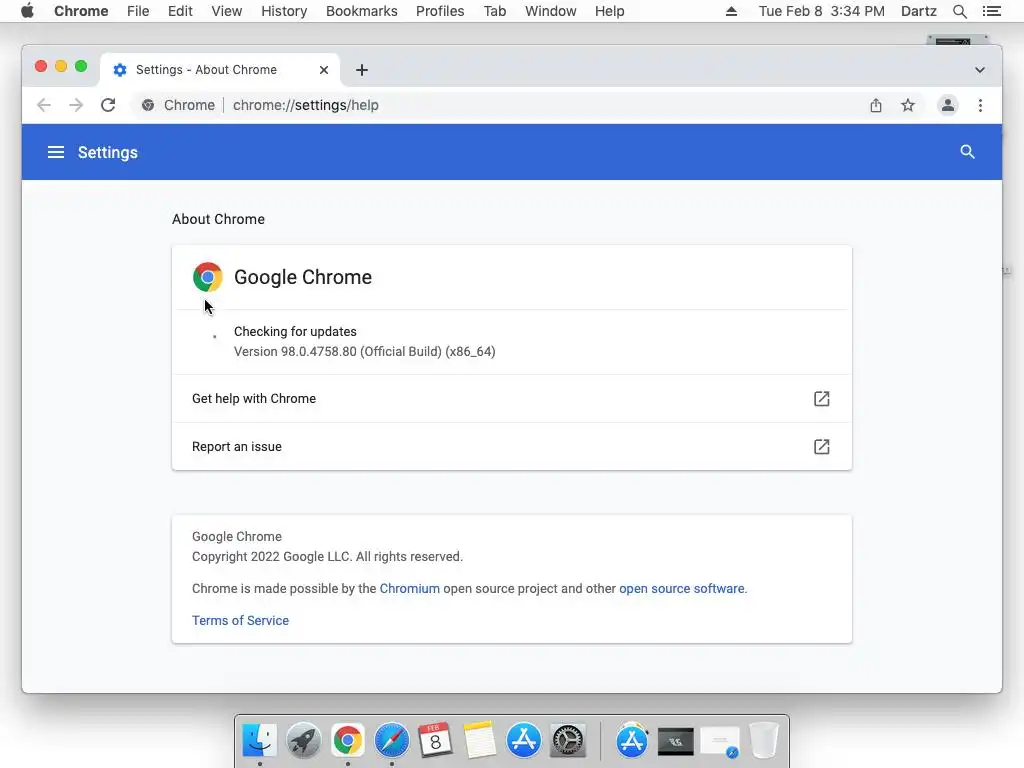
Task: Open the Edit menu
Action: click(x=180, y=11)
